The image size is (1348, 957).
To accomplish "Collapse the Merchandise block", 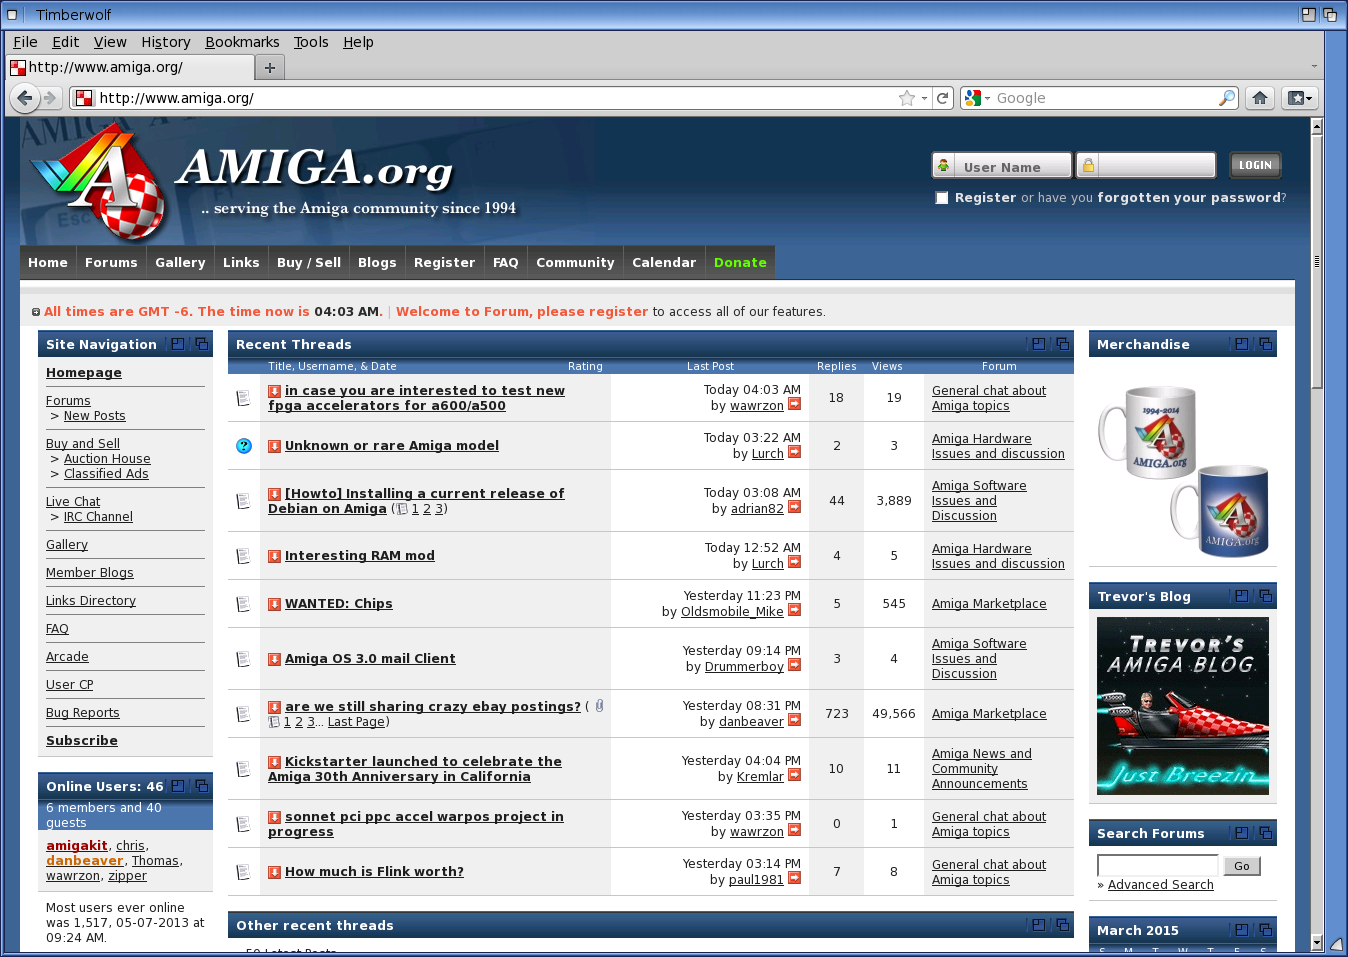I will click(x=1242, y=344).
